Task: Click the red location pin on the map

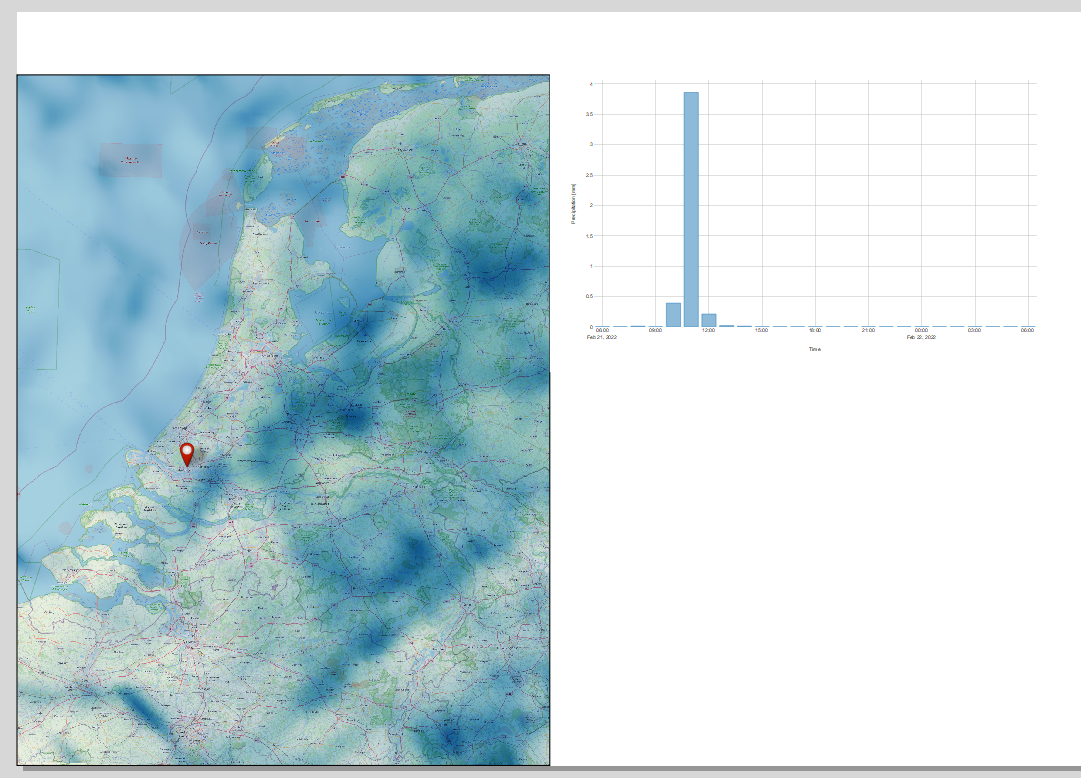Action: coord(187,455)
